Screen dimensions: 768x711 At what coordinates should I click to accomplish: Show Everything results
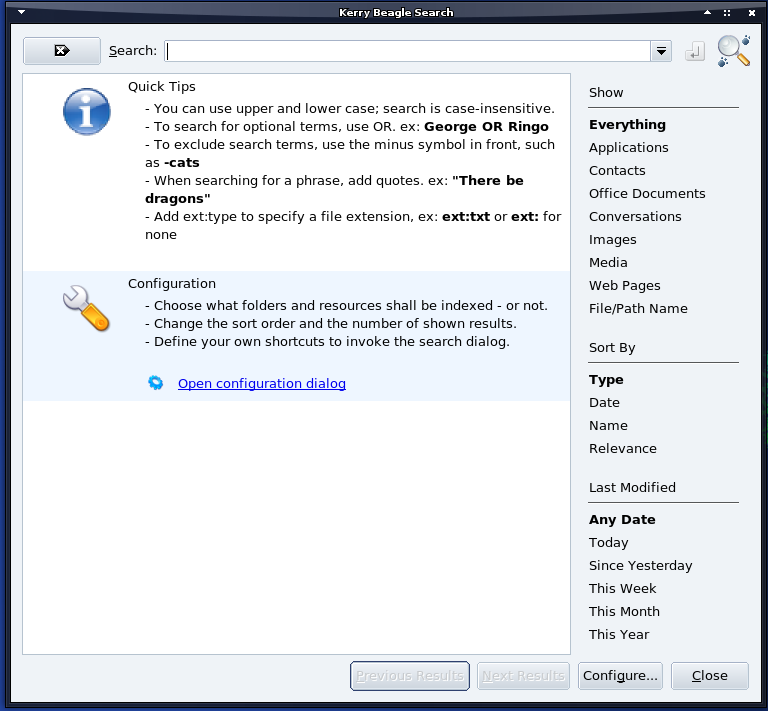click(627, 124)
